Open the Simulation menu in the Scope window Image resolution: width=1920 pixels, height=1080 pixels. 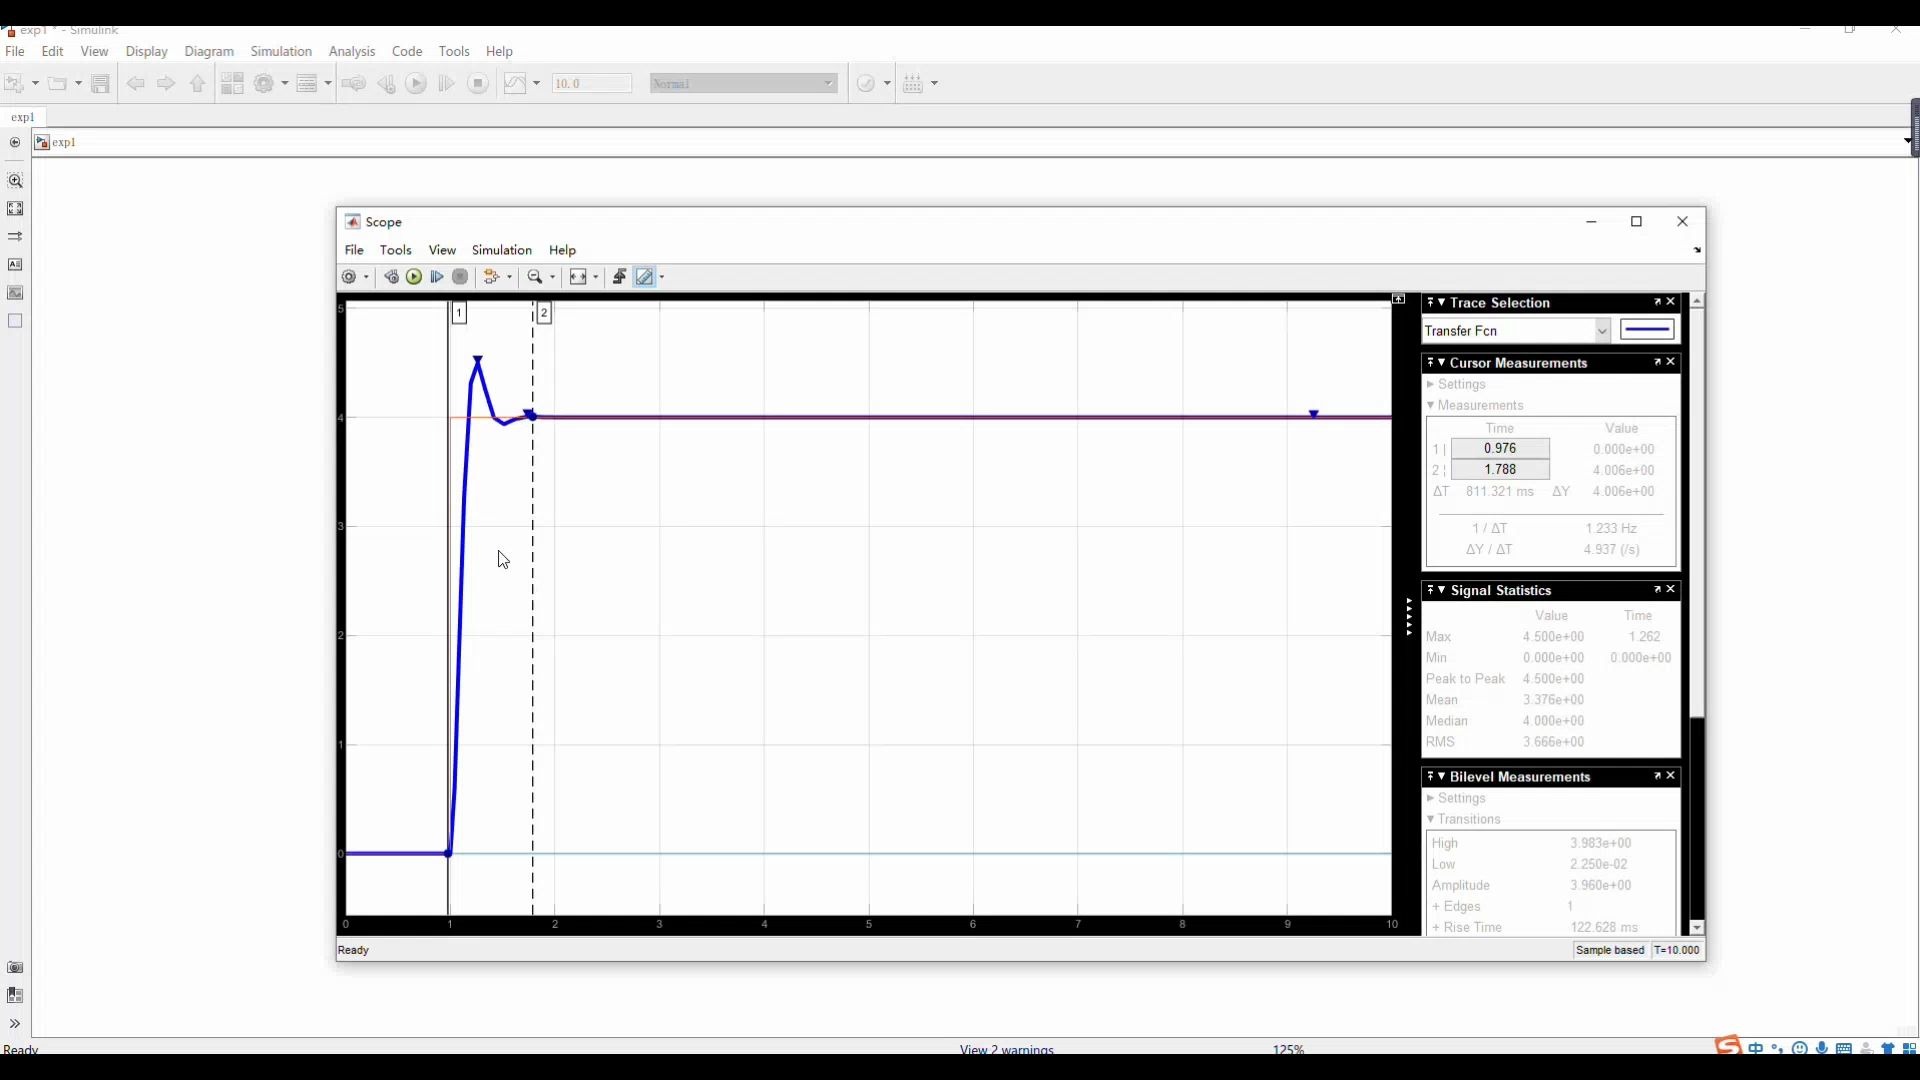[x=501, y=250]
